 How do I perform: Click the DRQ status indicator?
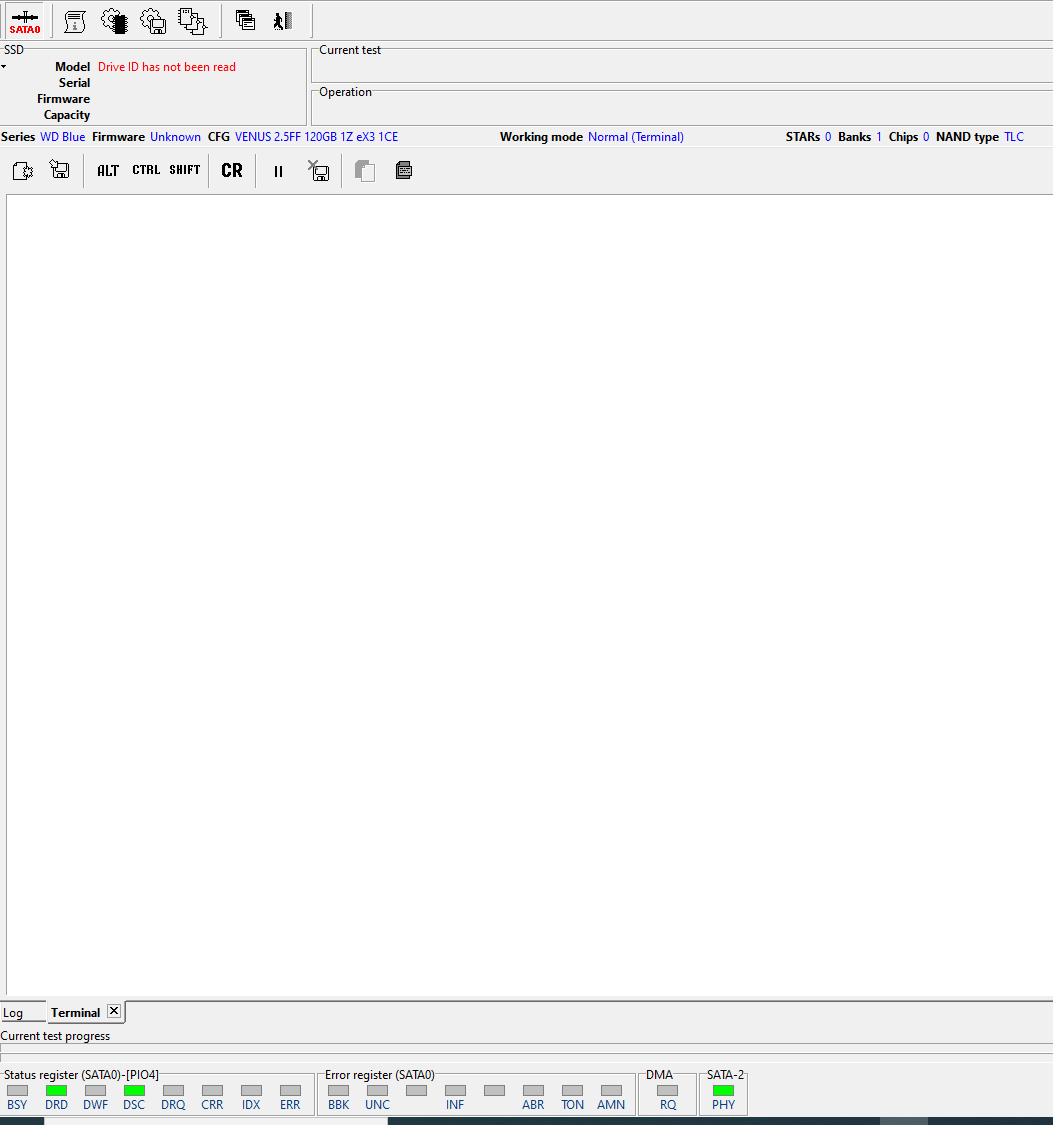(174, 1091)
